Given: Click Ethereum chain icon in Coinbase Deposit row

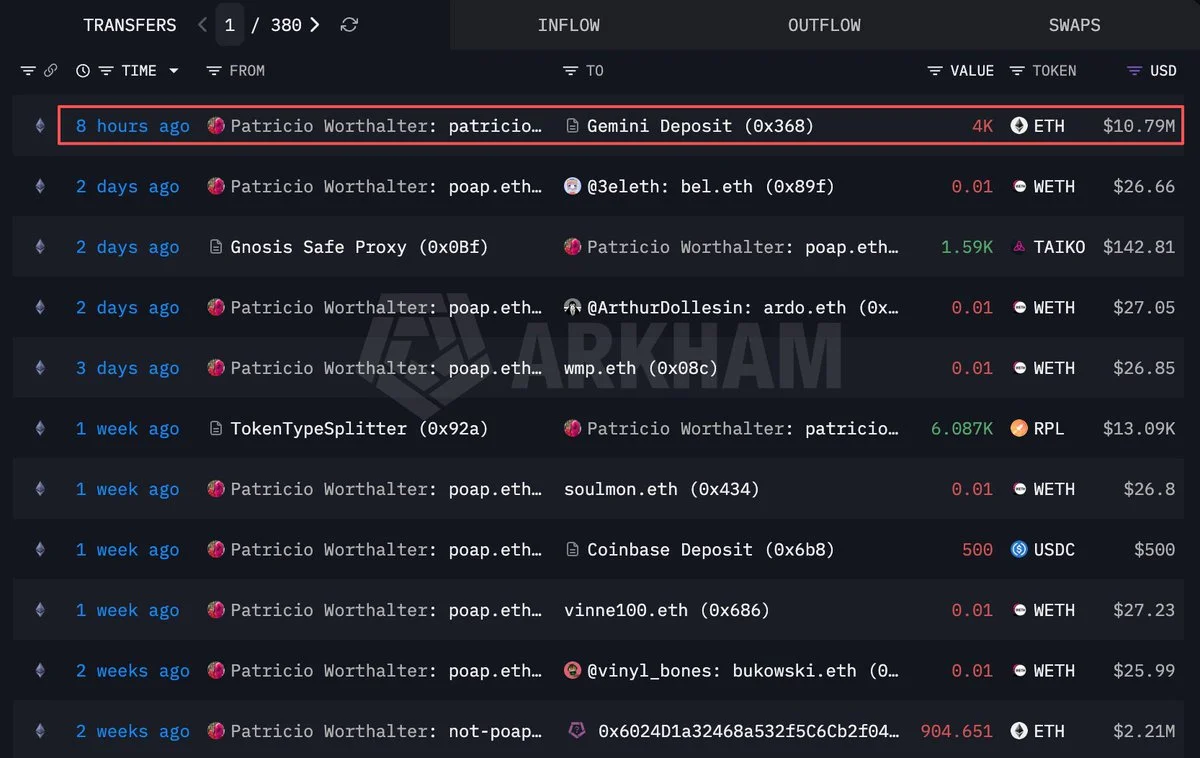Looking at the screenshot, I should coord(40,549).
